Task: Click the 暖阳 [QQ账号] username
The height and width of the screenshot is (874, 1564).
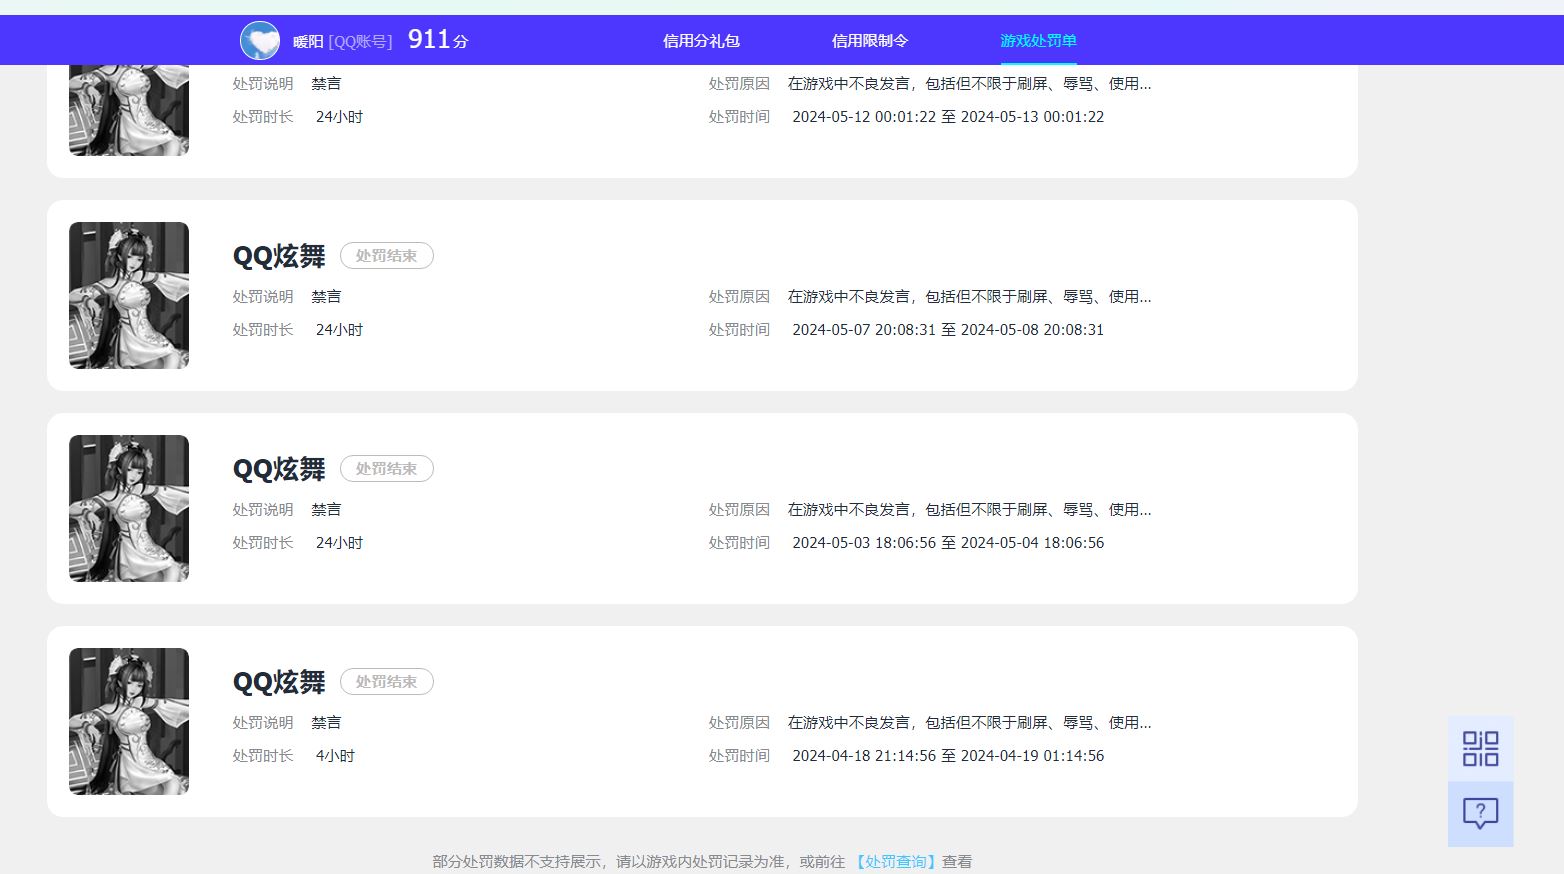Action: click(347, 41)
